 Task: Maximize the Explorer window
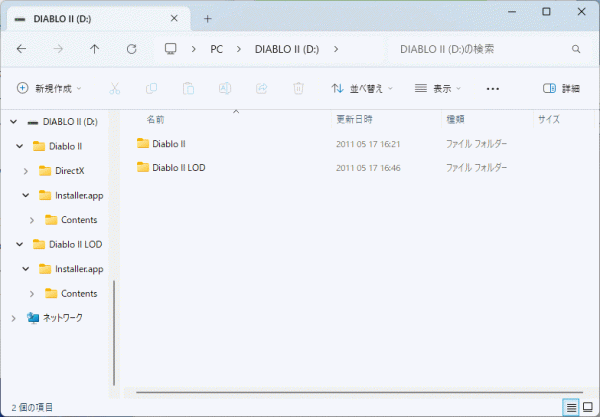[x=546, y=11]
